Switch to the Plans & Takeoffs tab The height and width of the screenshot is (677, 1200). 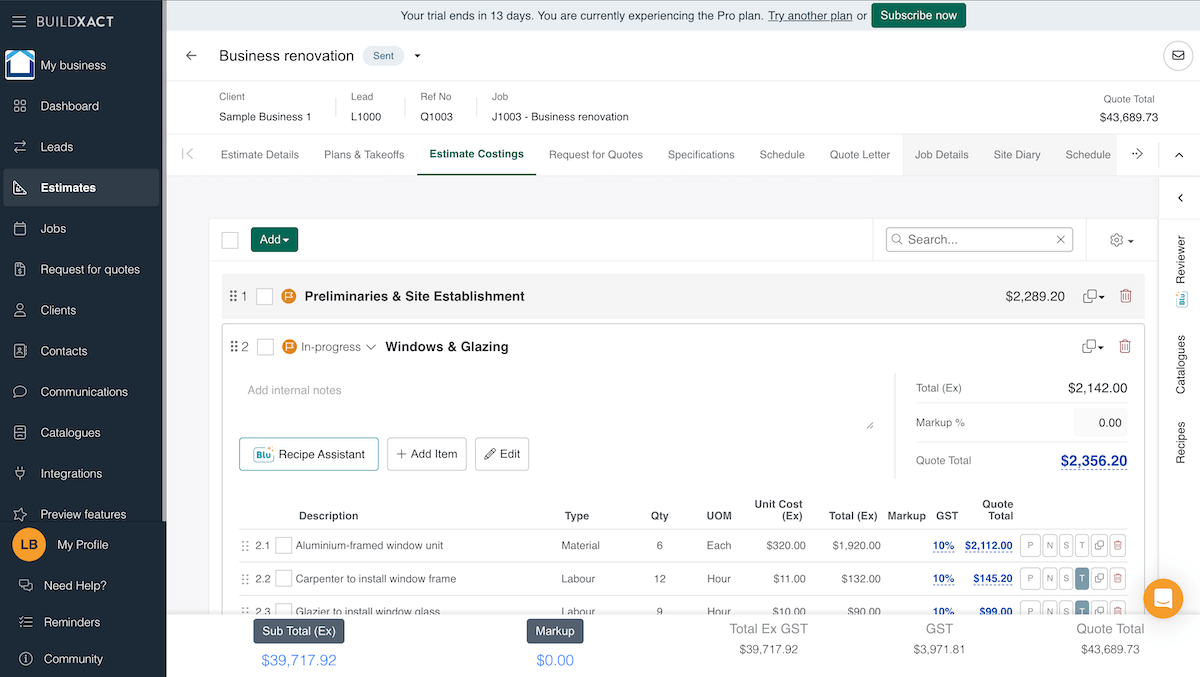363,154
